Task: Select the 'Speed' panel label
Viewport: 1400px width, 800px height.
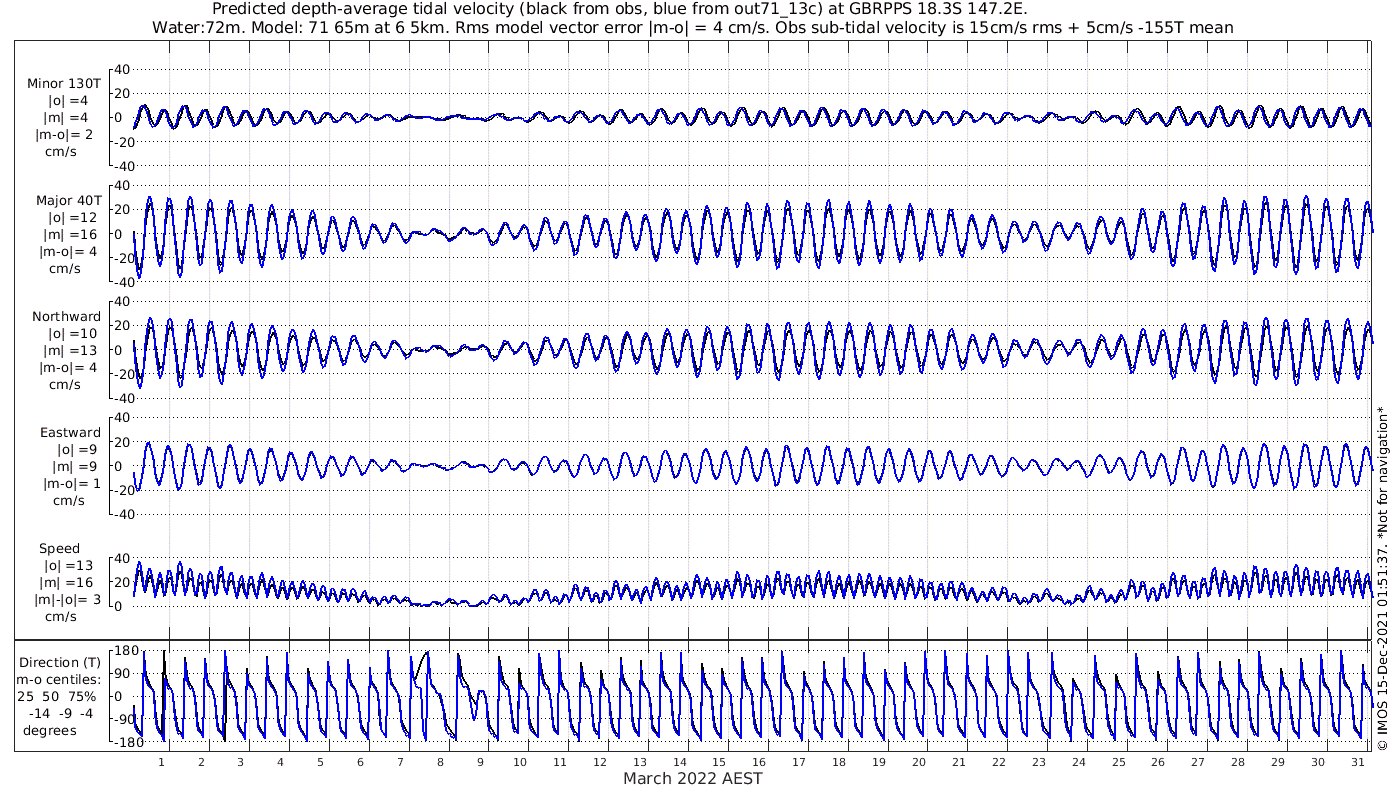Action: [x=60, y=549]
